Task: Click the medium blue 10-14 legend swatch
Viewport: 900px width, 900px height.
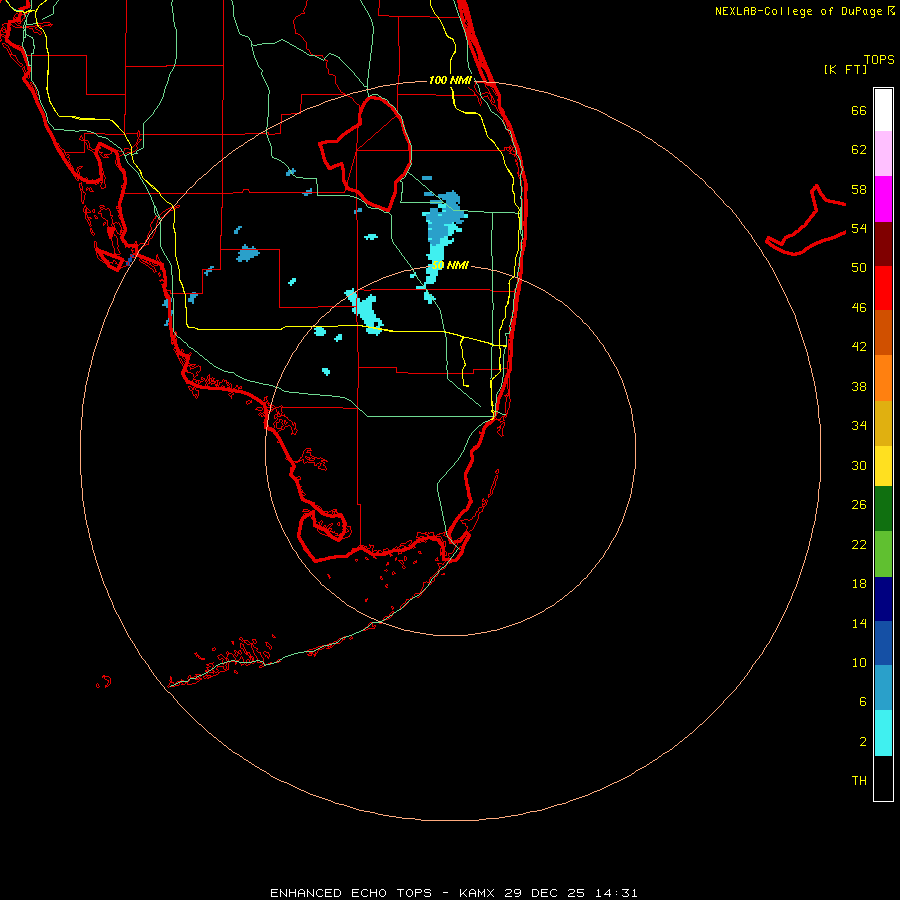Action: pos(883,643)
